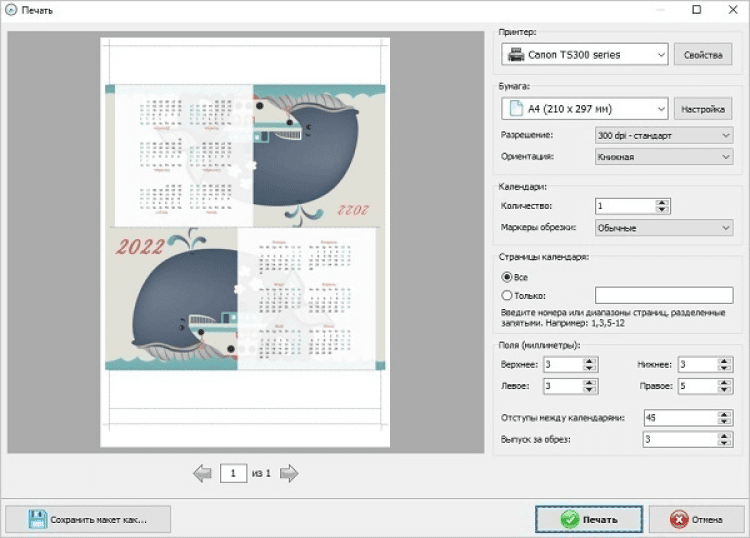750x538 pixels.
Task: Click the printer icon in printer selector
Action: [x=516, y=55]
